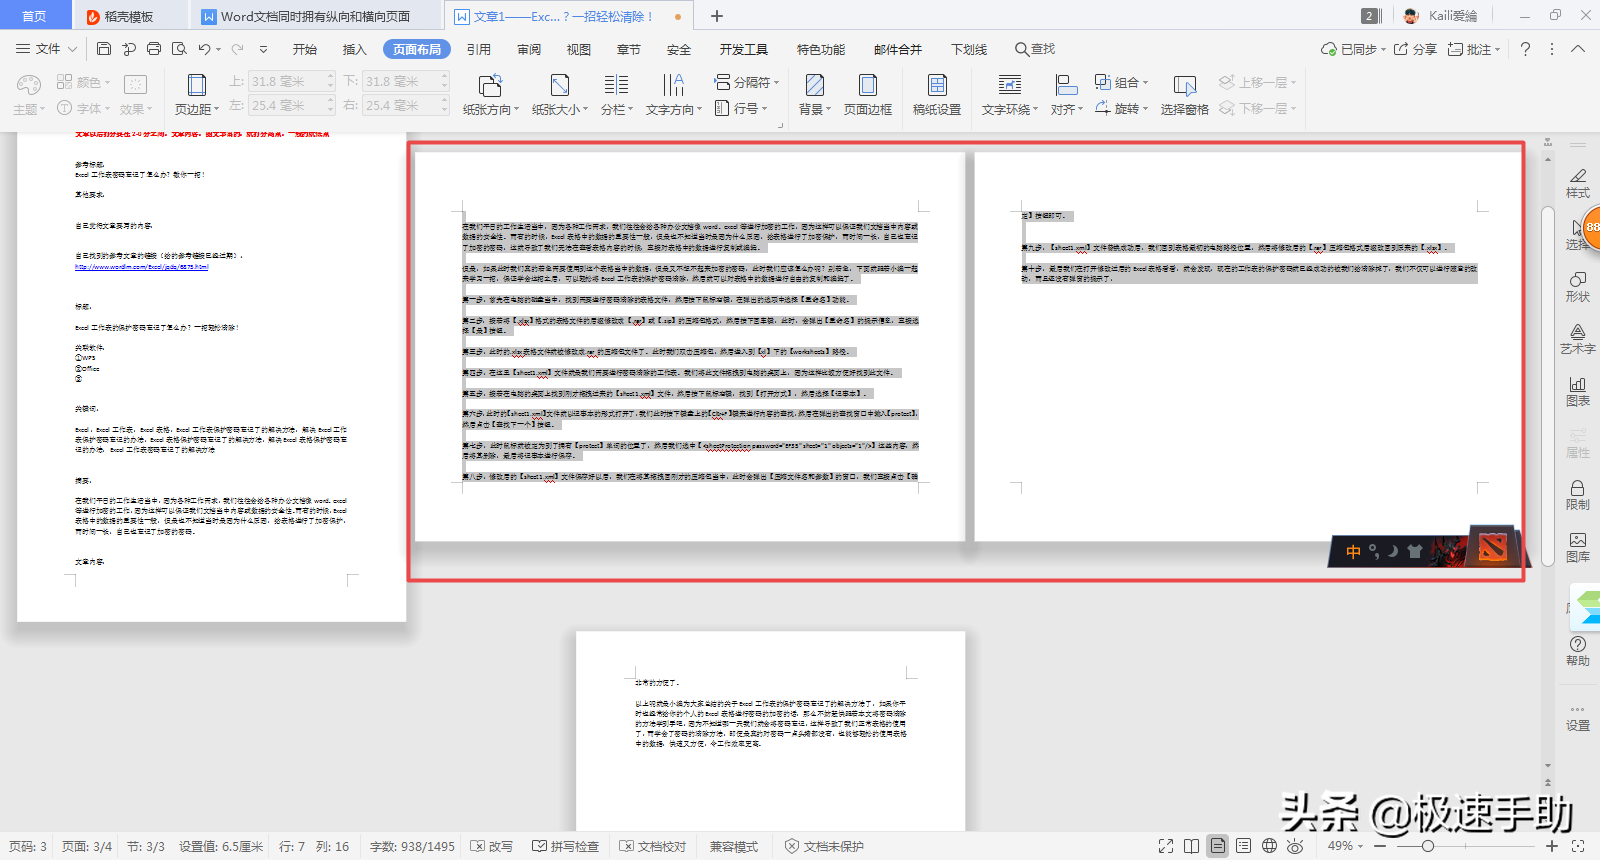Open 页边距 page margins tool
Screen dimensions: 1600x860
coord(196,95)
